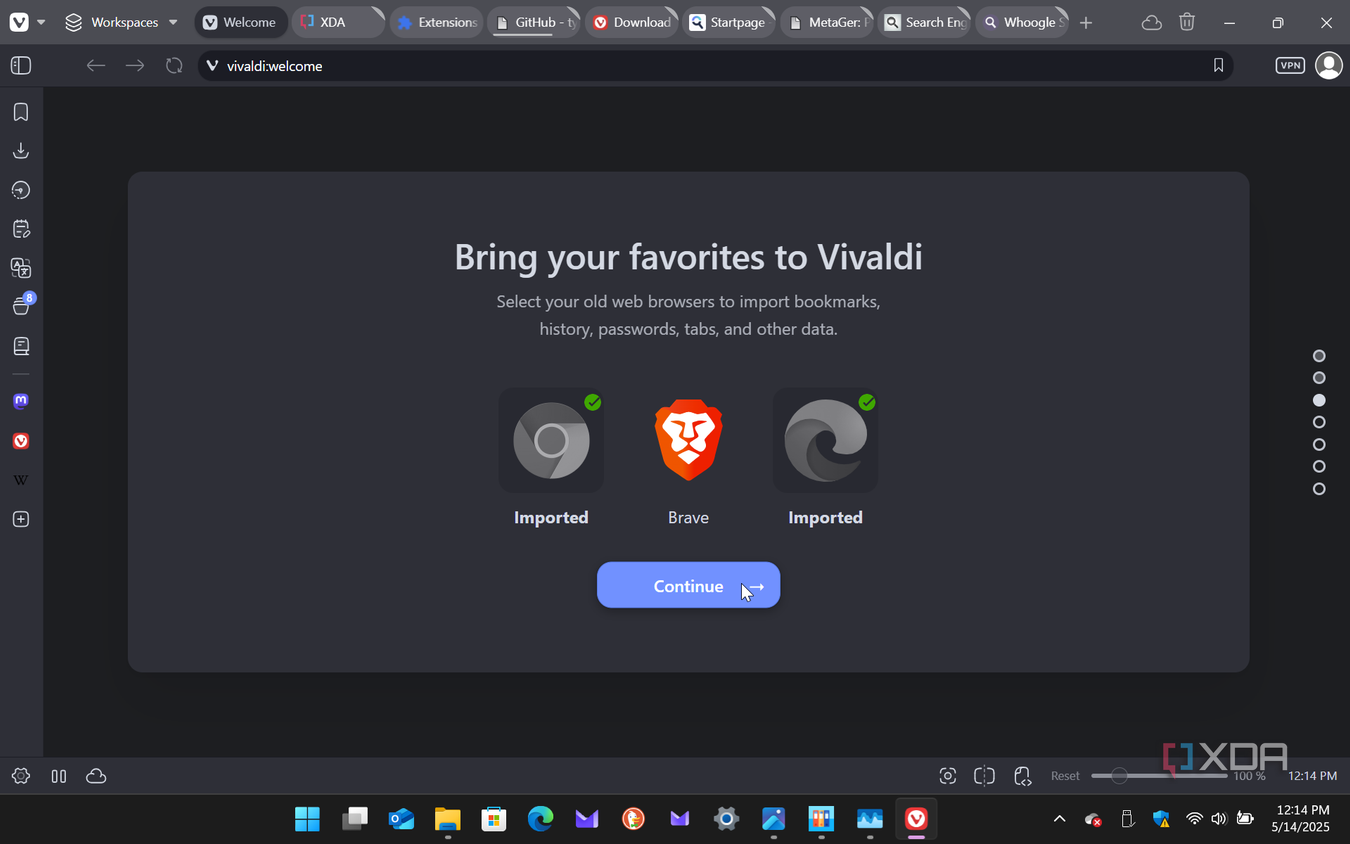Open sync status cloud in status bar
Image resolution: width=1350 pixels, height=844 pixels.
click(96, 776)
